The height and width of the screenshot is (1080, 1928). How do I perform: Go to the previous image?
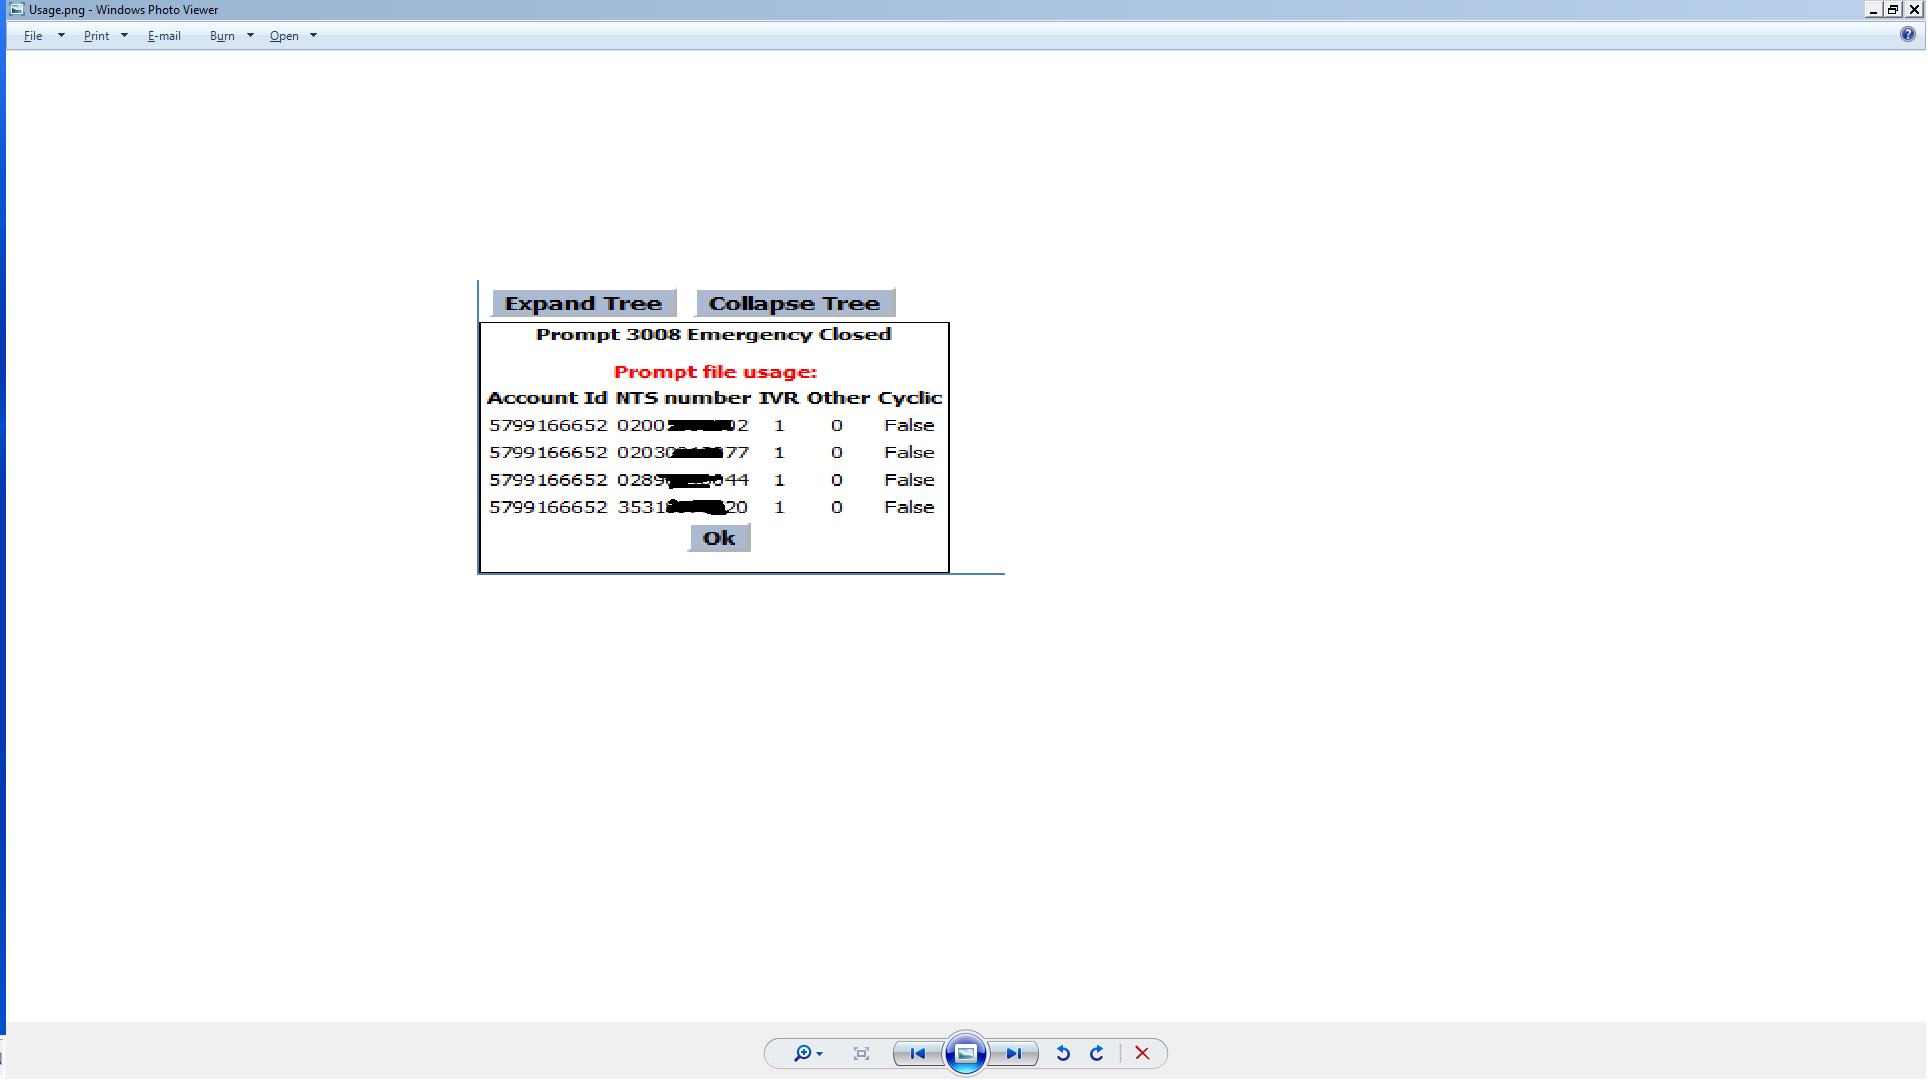(x=917, y=1053)
